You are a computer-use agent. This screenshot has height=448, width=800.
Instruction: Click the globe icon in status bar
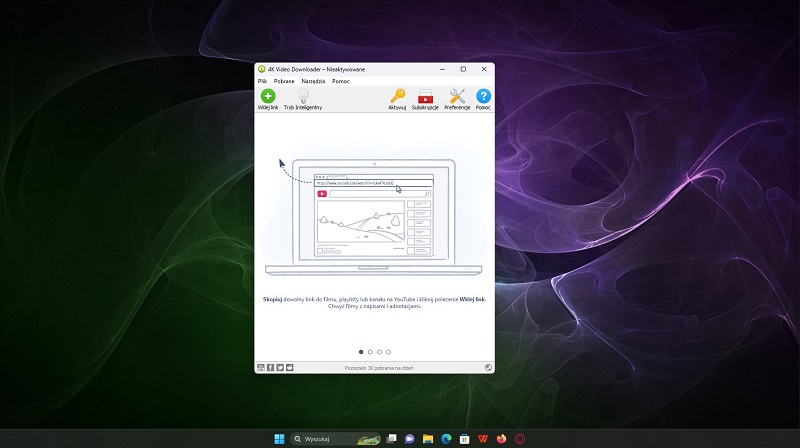488,367
